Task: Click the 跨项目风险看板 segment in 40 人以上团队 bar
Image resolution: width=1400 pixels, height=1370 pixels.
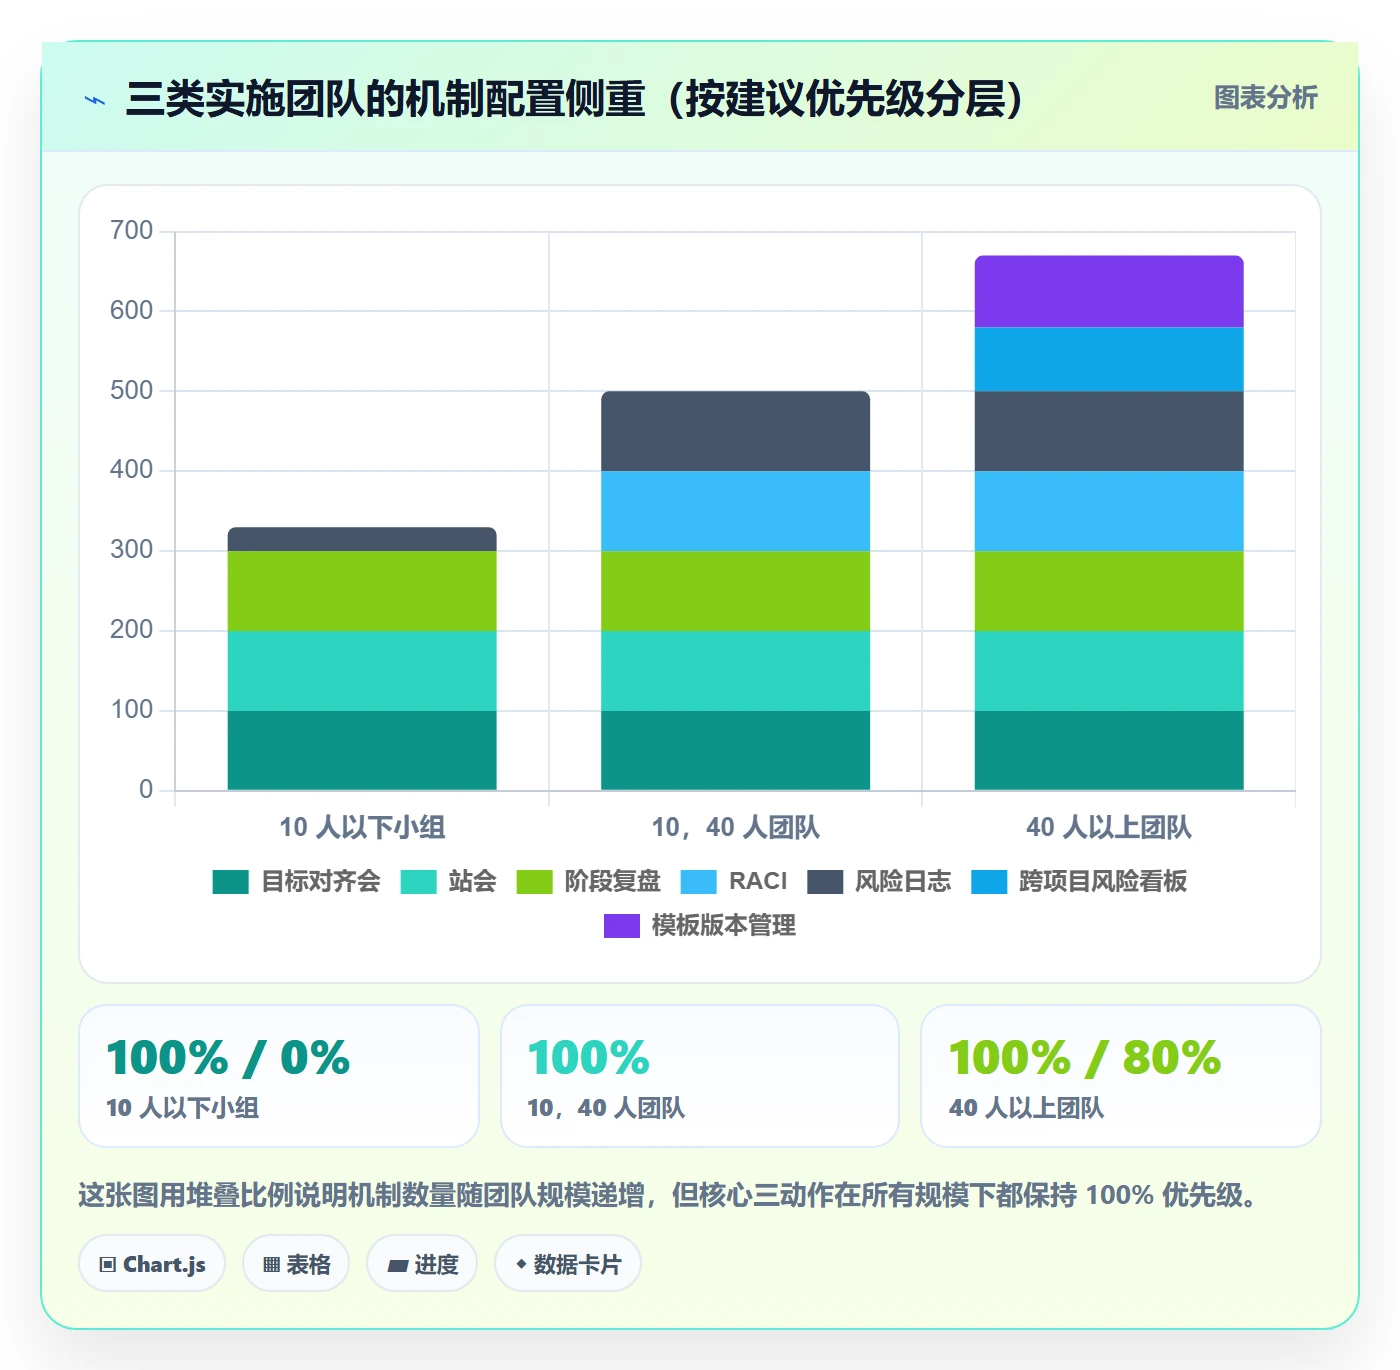Action: 1109,359
